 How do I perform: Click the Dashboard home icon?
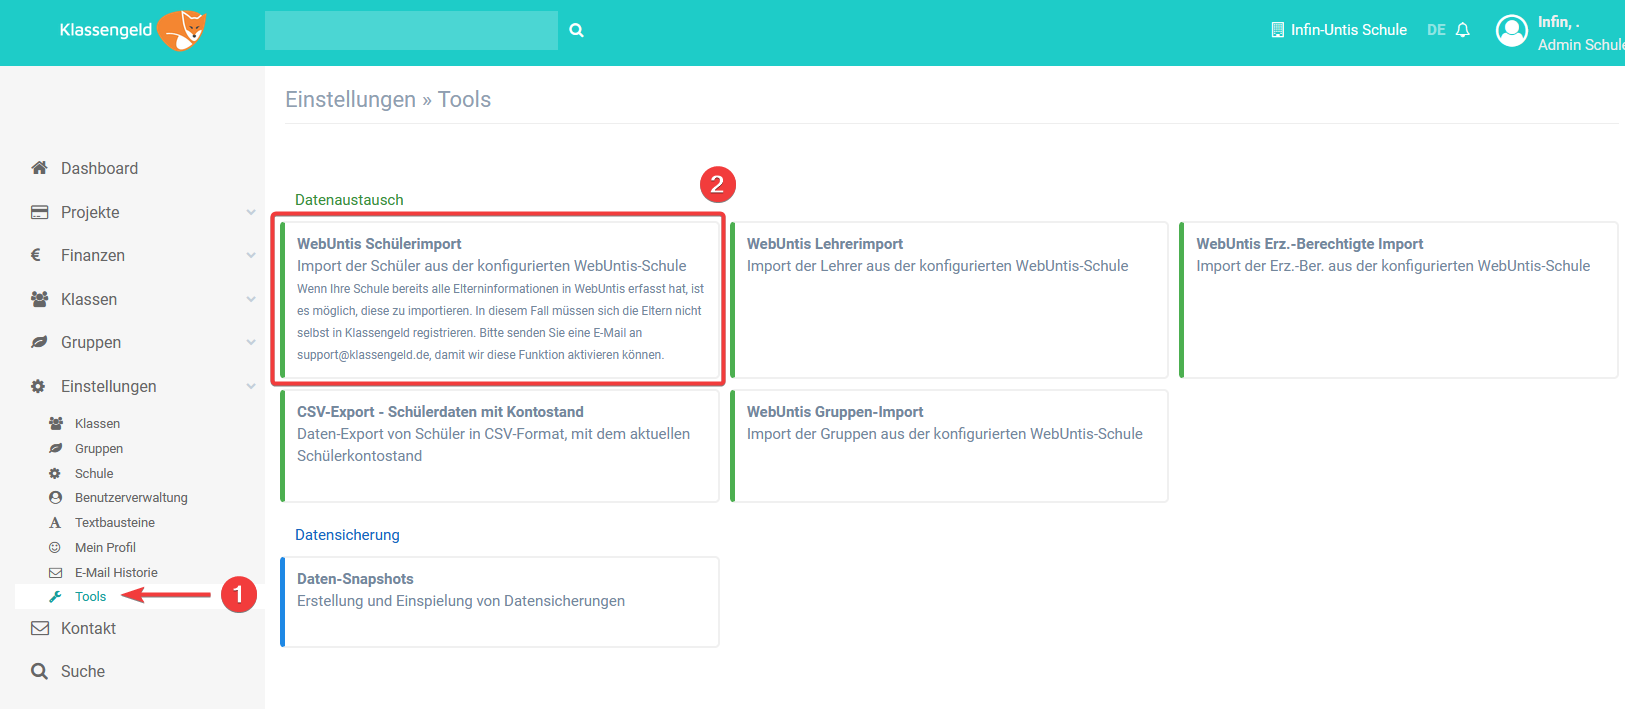(x=39, y=168)
